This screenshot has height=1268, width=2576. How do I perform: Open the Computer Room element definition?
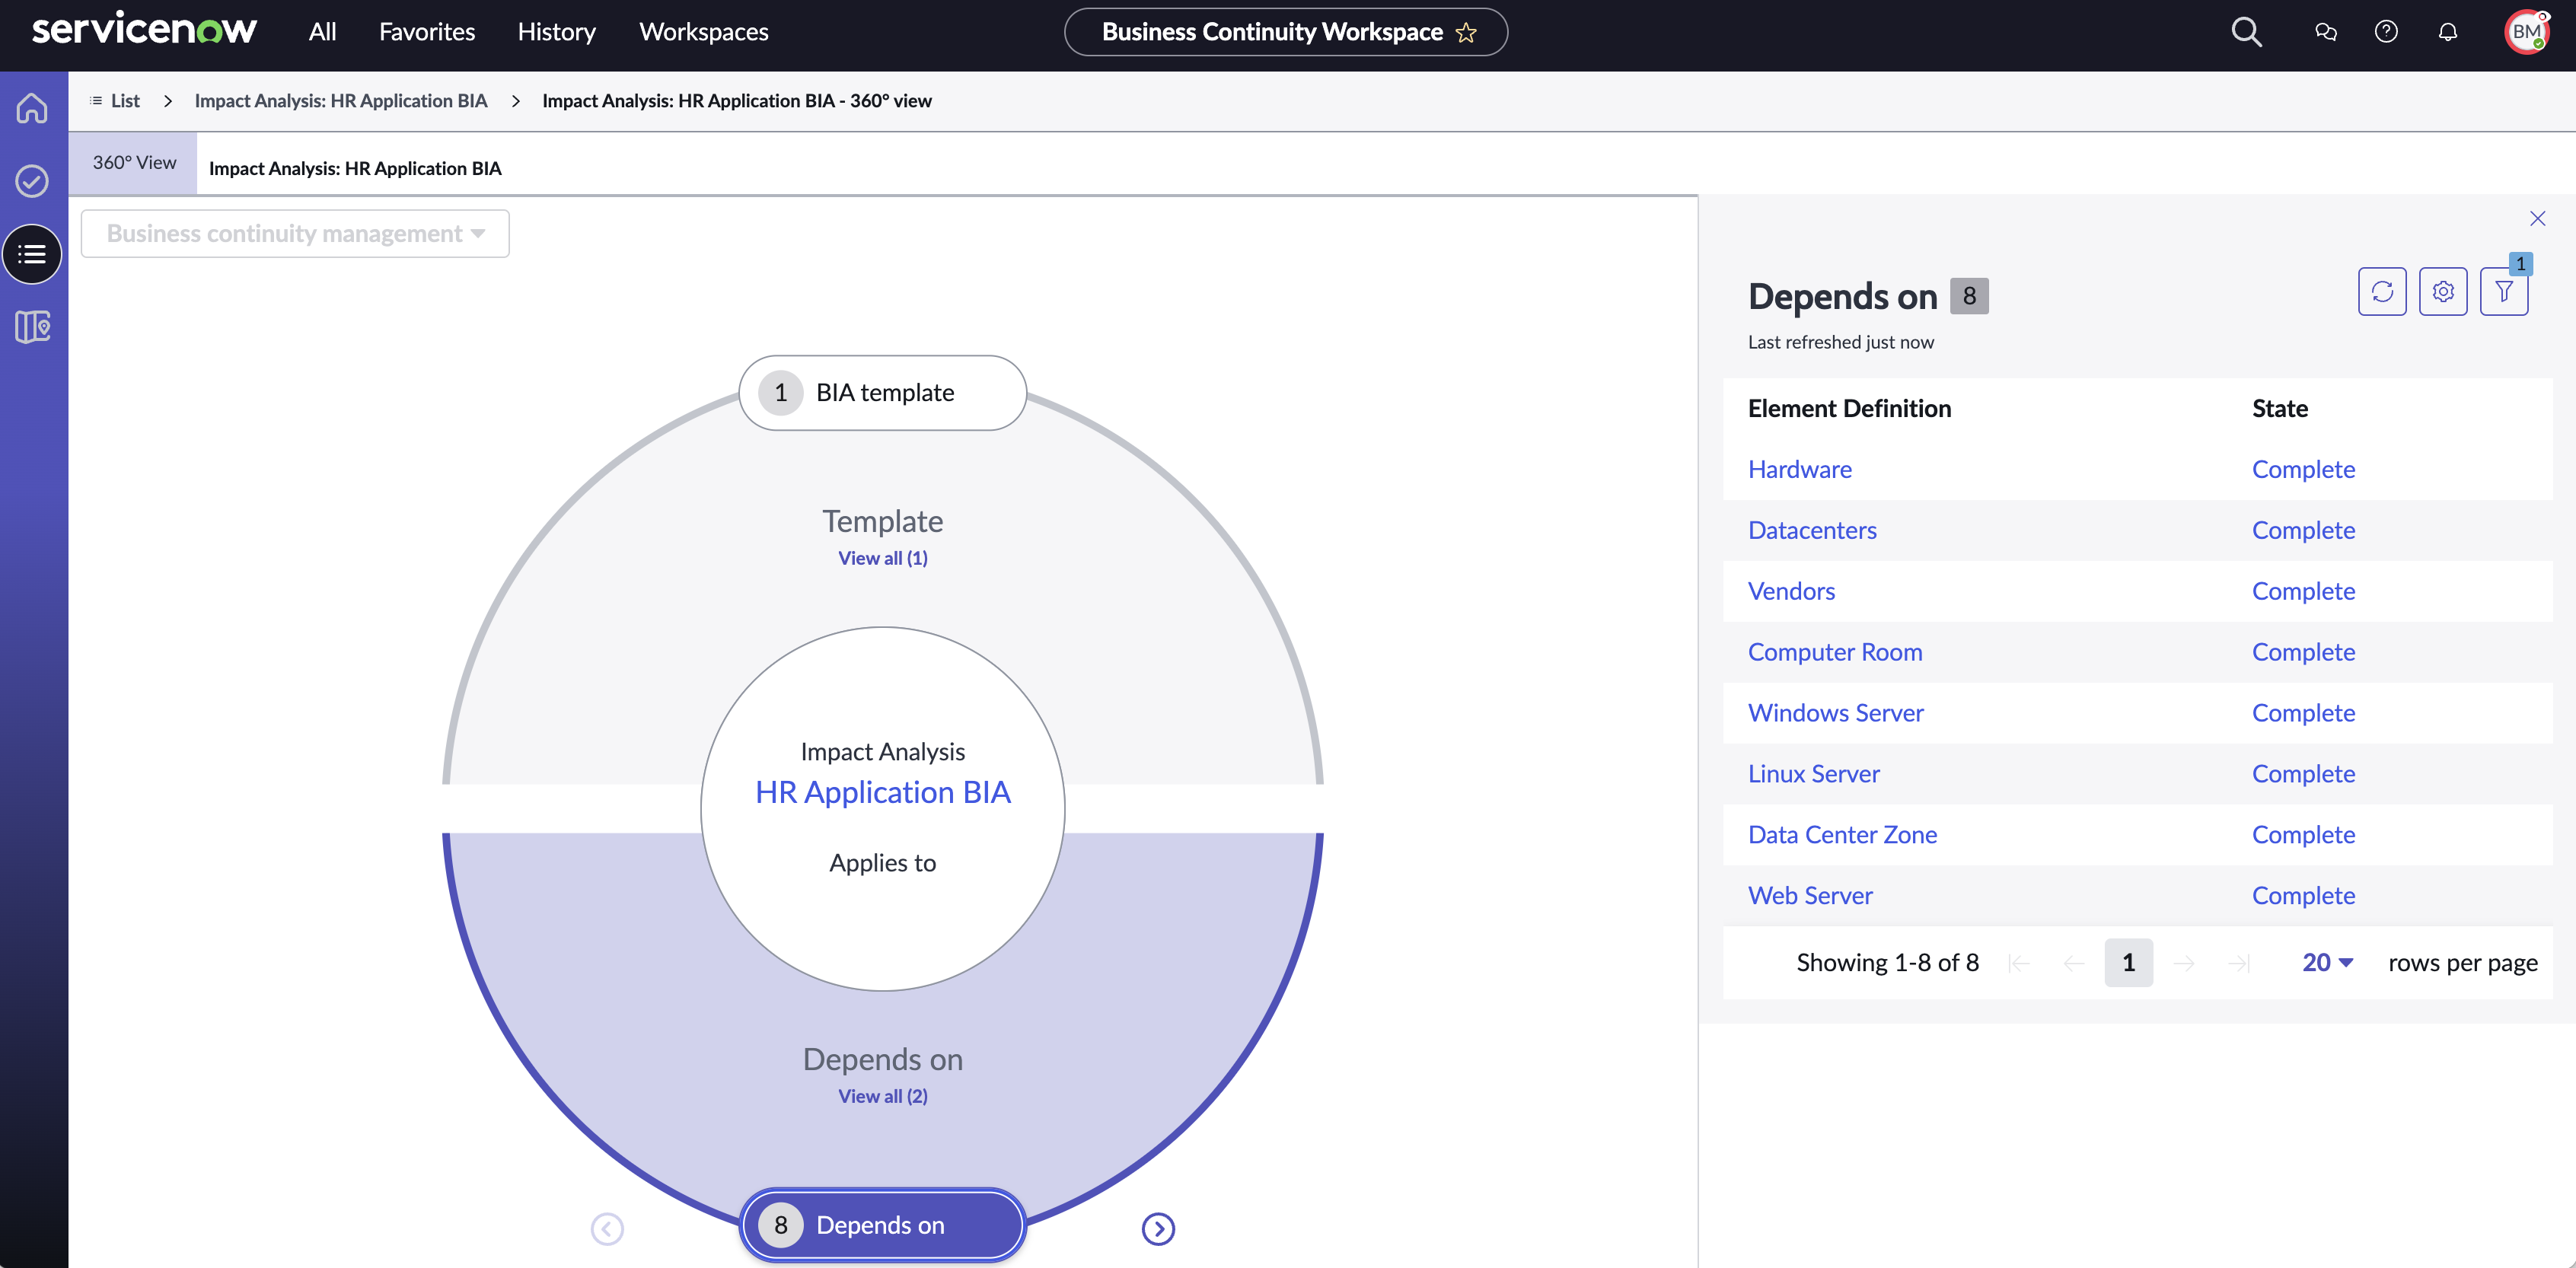point(1835,652)
